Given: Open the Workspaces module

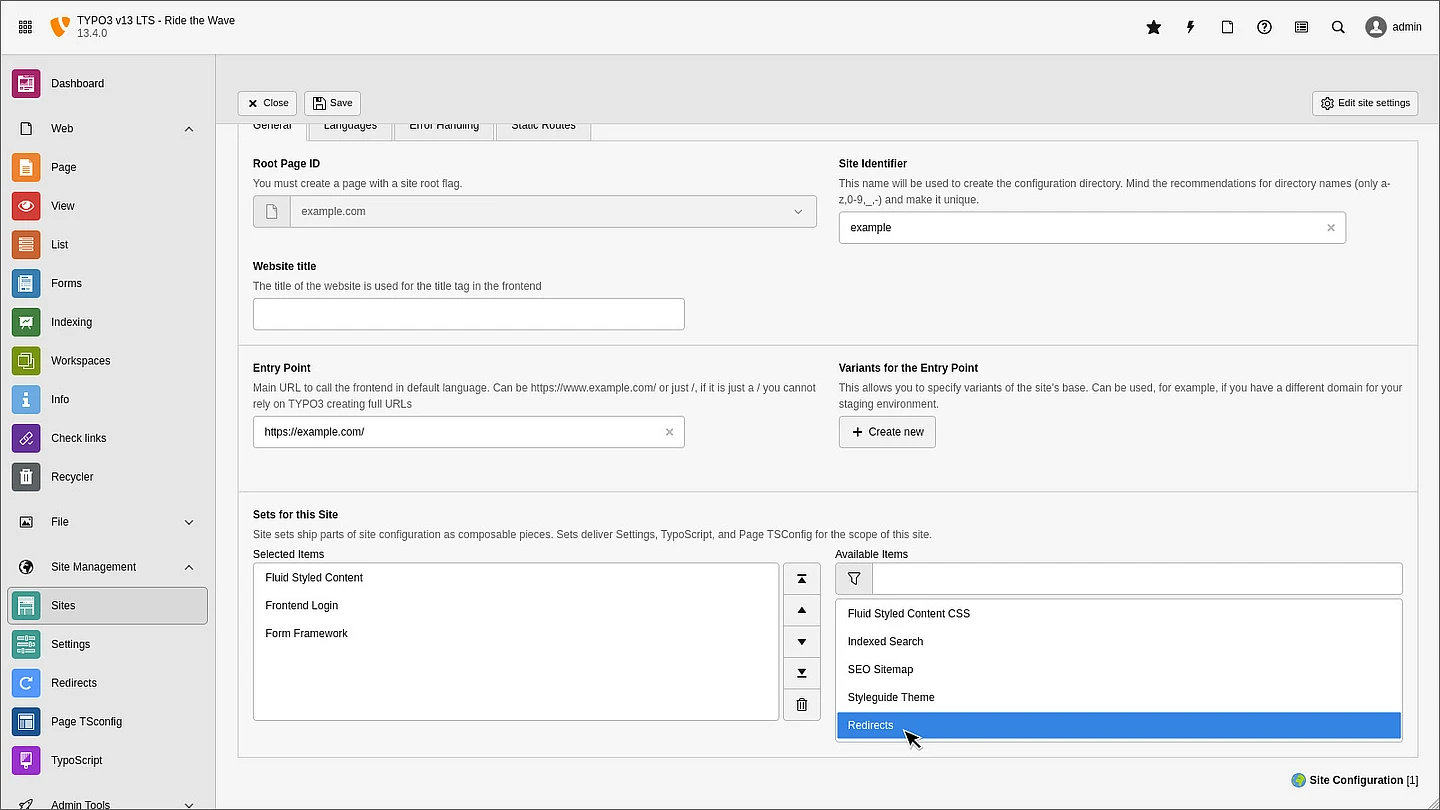Looking at the screenshot, I should point(80,361).
